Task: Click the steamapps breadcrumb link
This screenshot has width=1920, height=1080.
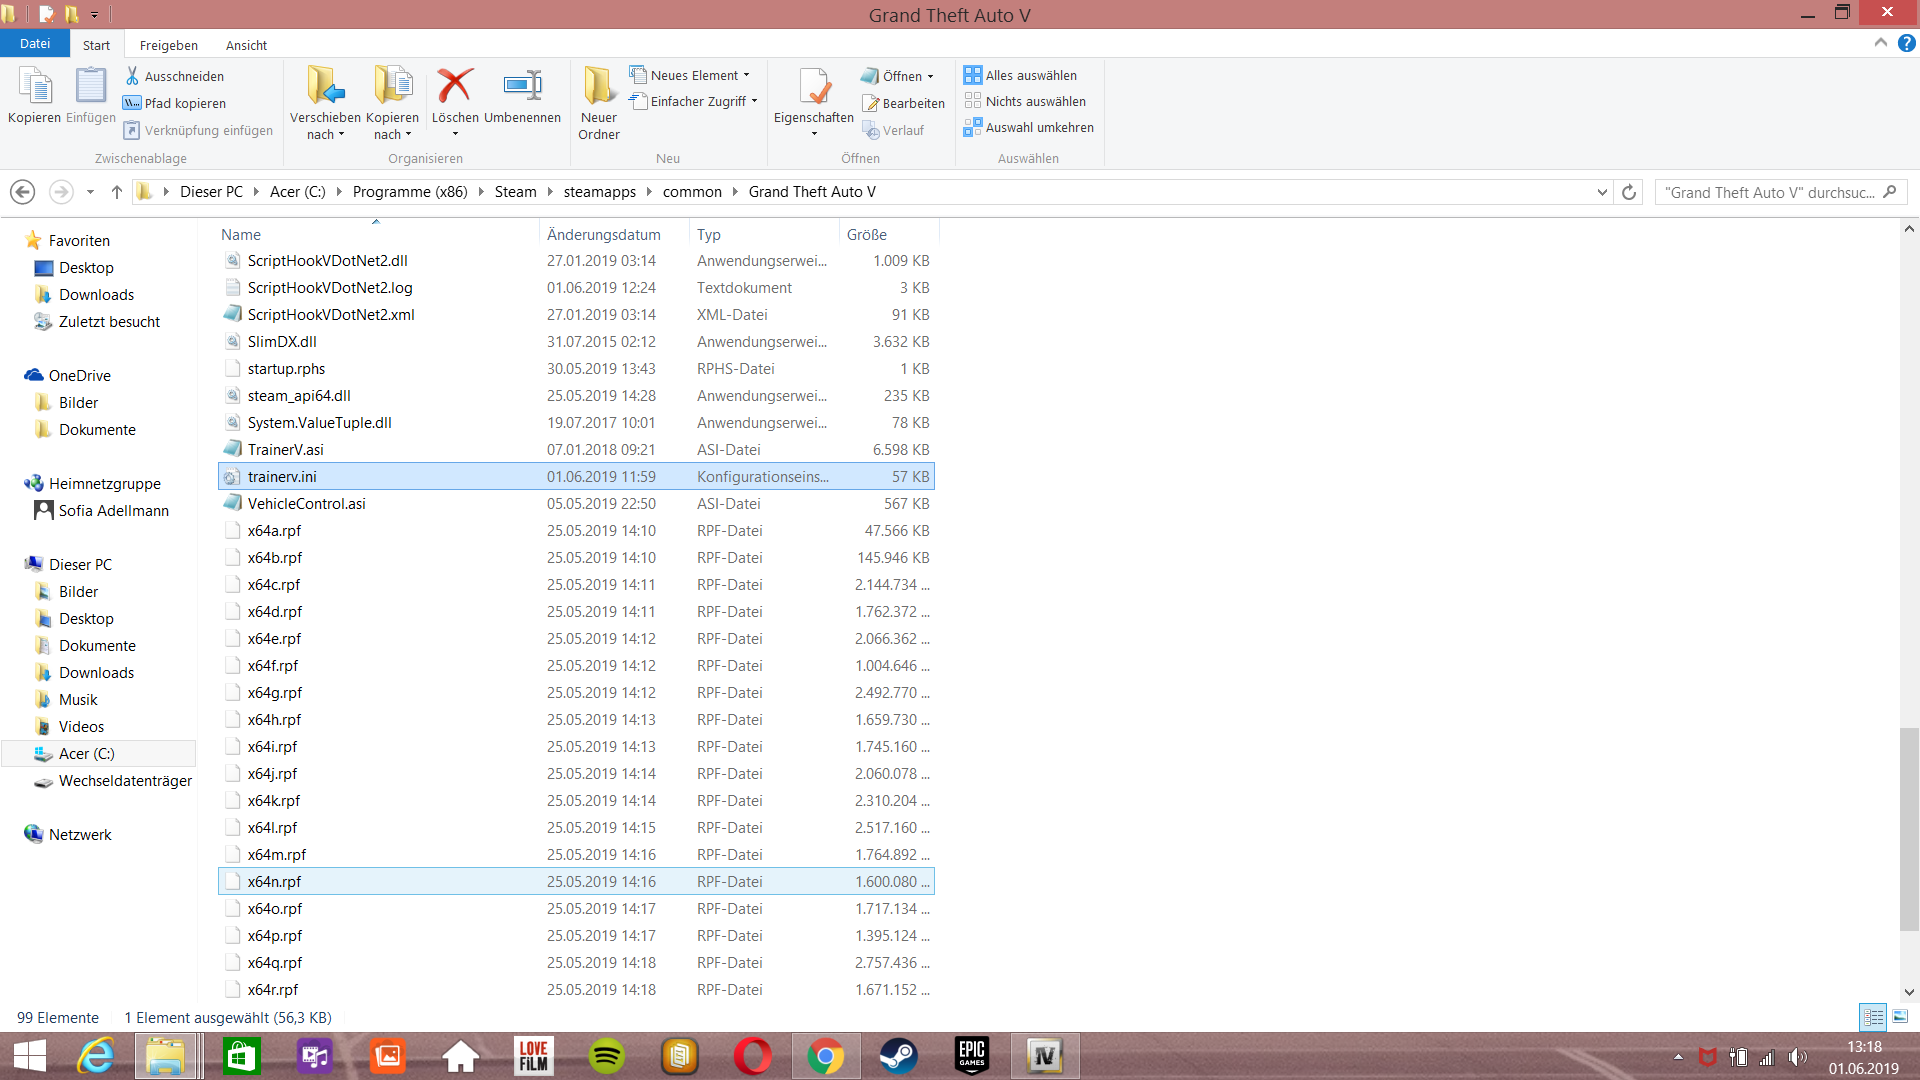Action: click(x=599, y=192)
